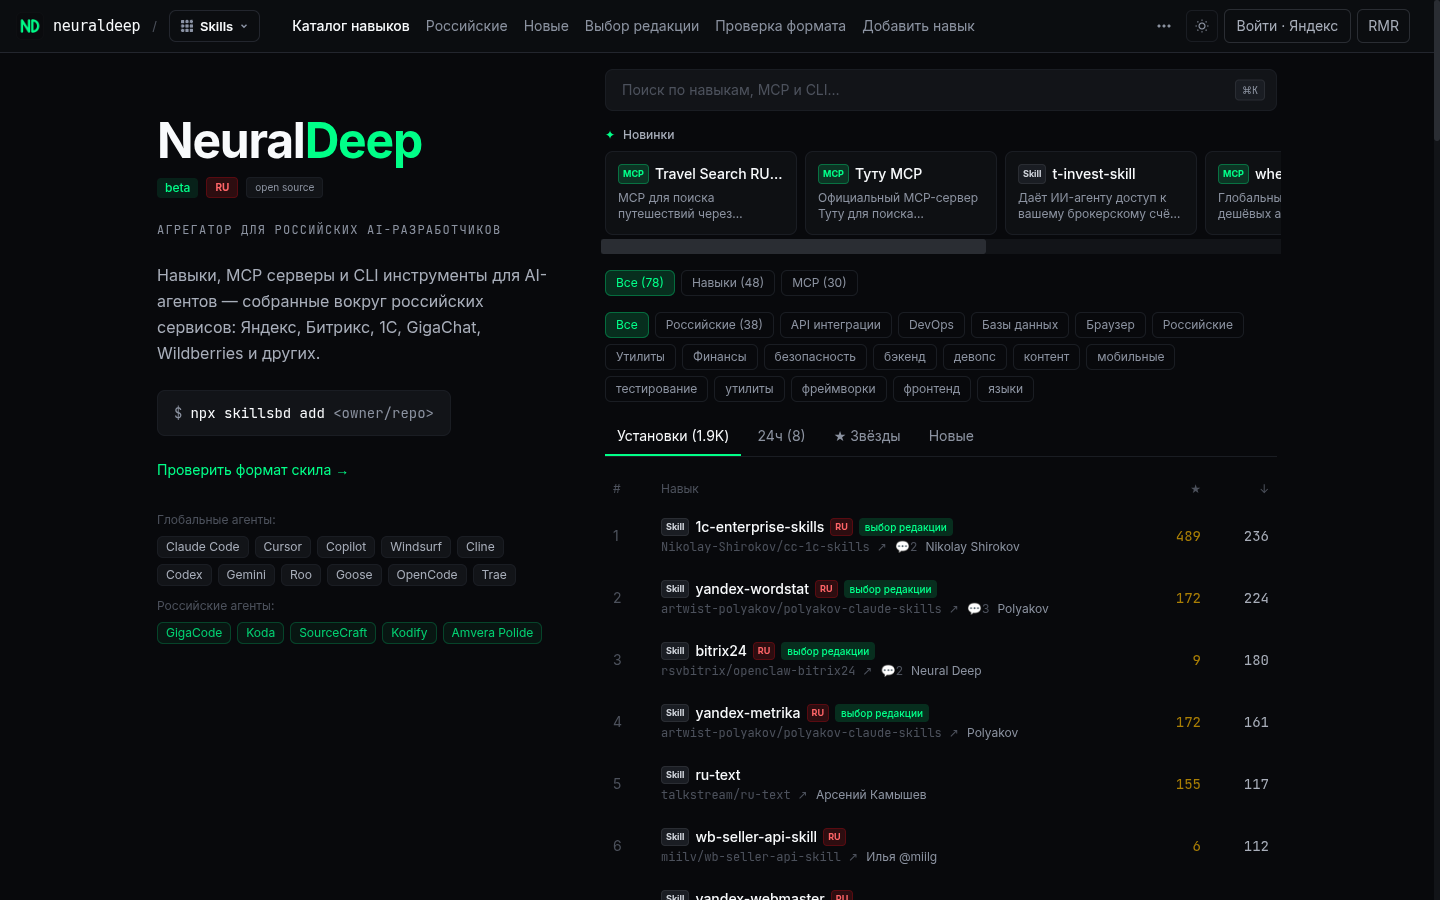This screenshot has height=900, width=1440.
Task: Sort by the downloads arrow column icon
Action: [x=1264, y=489]
